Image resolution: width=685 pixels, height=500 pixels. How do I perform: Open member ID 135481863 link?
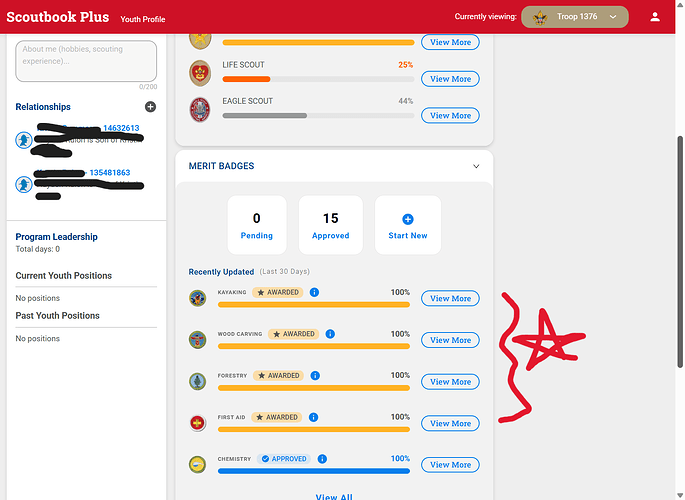point(110,172)
